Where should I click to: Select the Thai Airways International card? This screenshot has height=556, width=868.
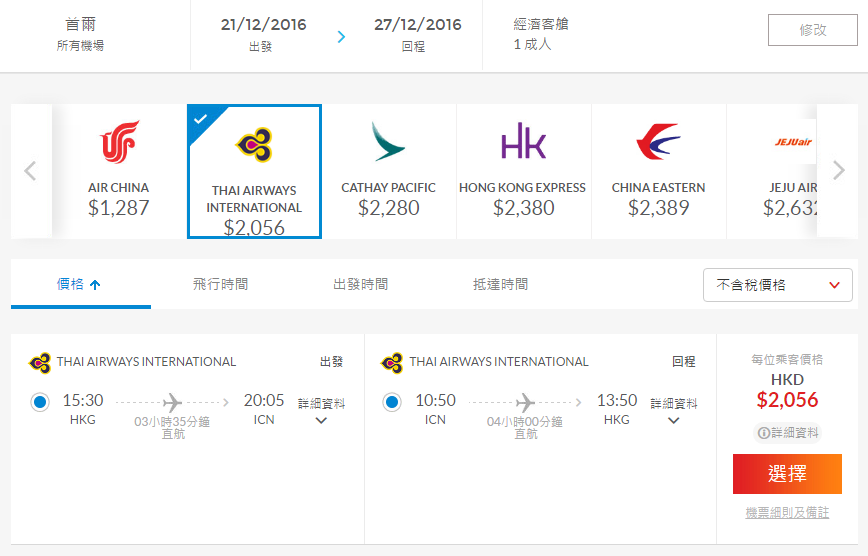coord(254,171)
